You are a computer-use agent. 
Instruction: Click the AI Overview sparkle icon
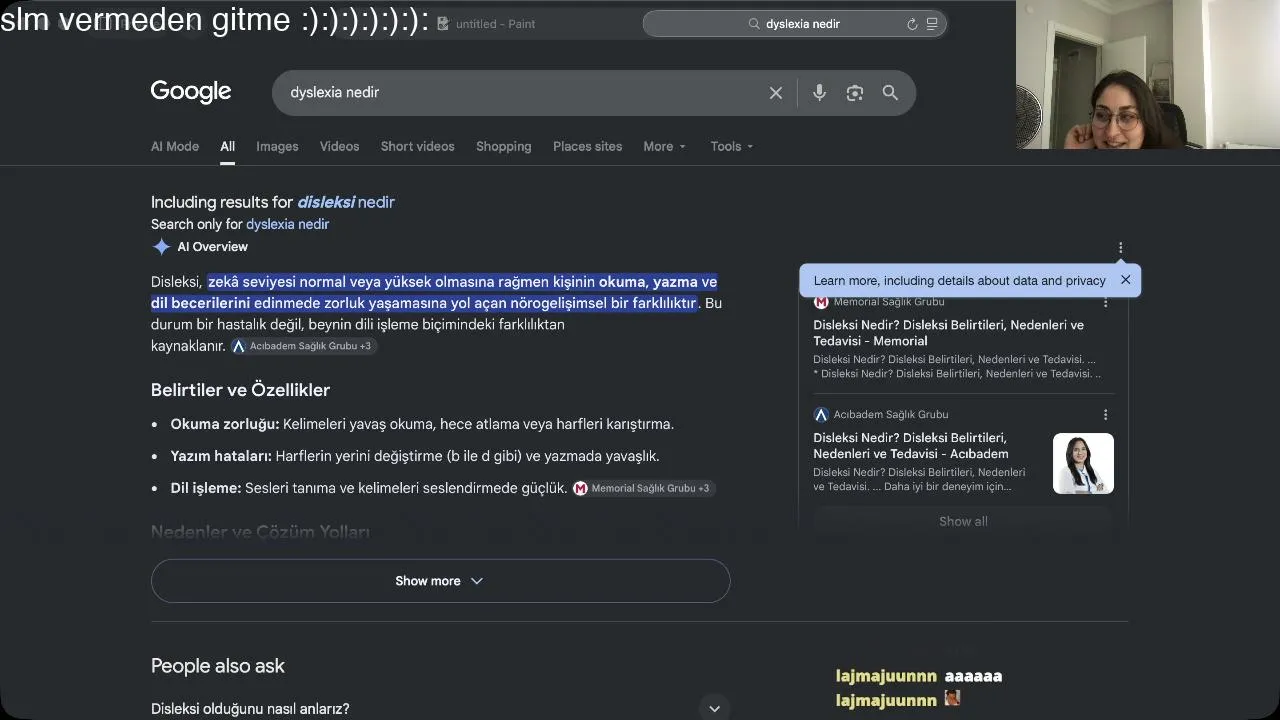[161, 247]
